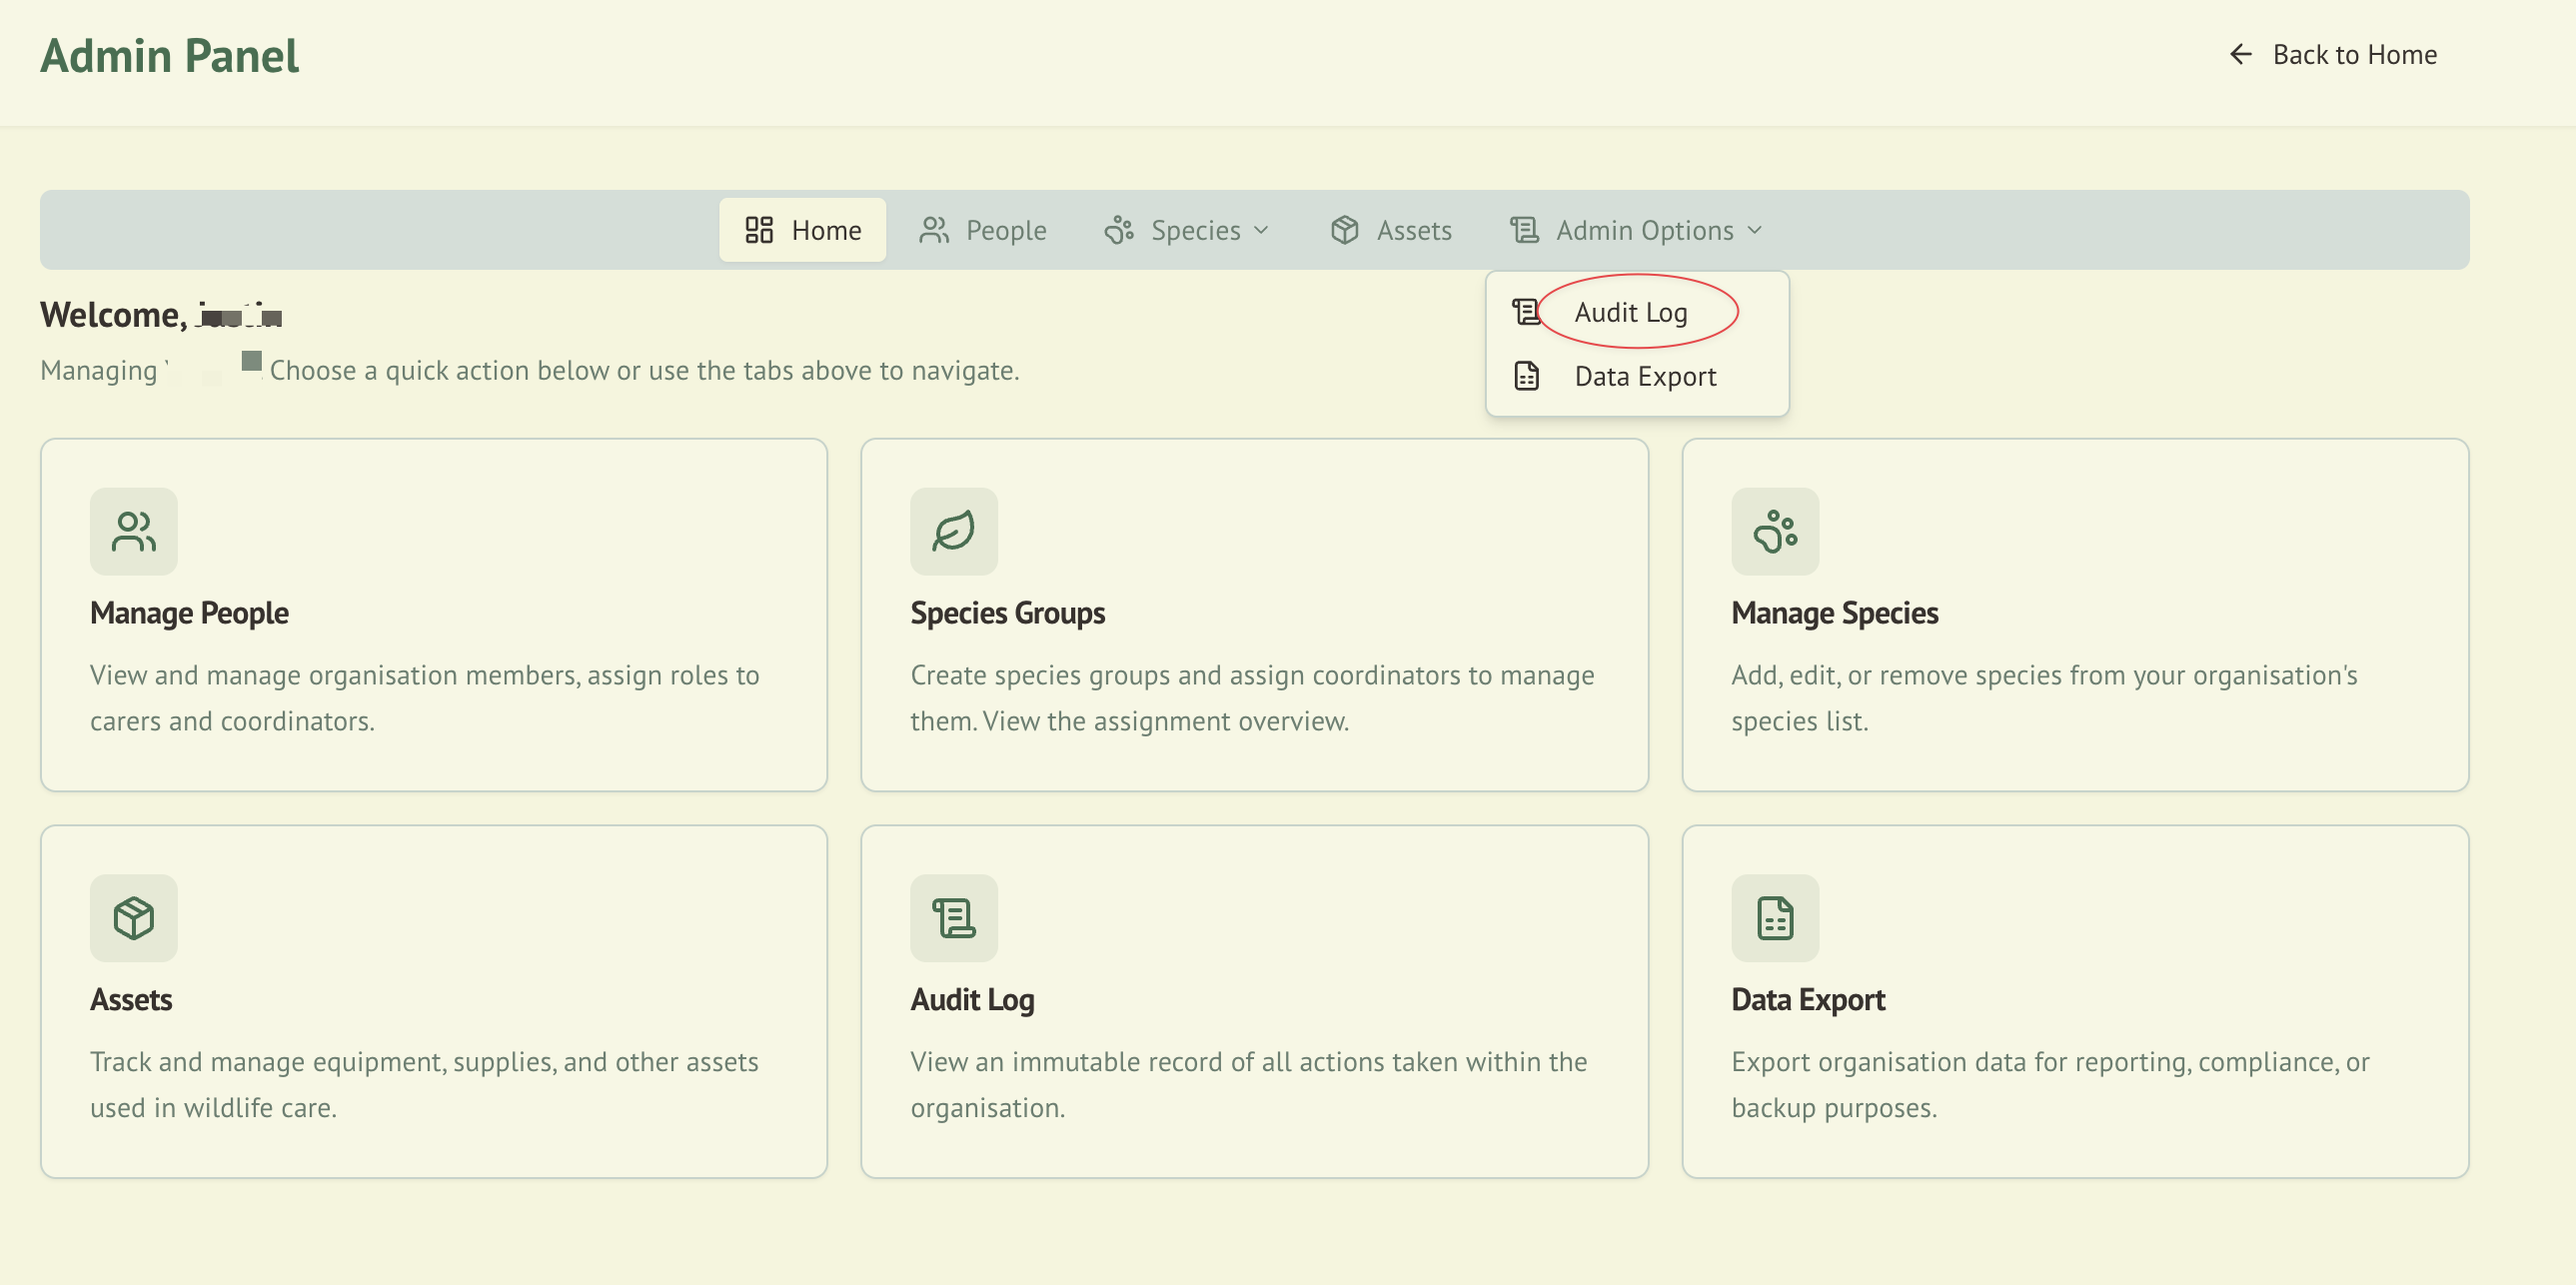Expand the Species dropdown chevron
The width and height of the screenshot is (2576, 1285).
click(1261, 230)
